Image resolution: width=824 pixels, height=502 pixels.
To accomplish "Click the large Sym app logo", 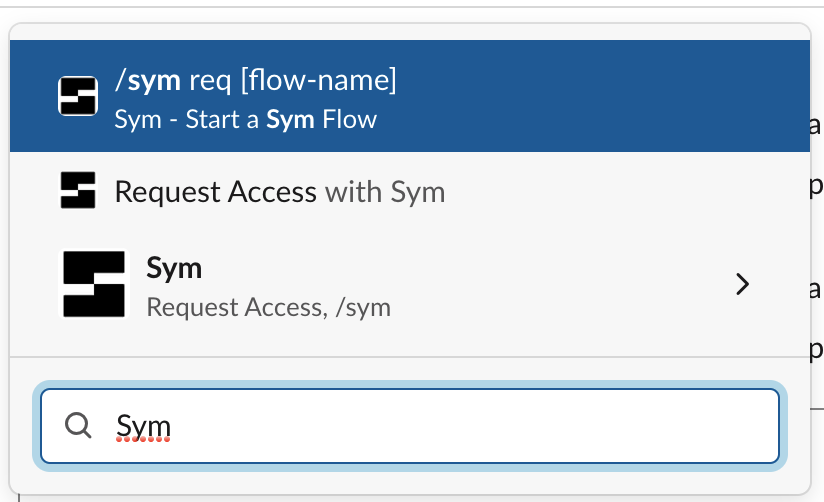I will (x=94, y=285).
